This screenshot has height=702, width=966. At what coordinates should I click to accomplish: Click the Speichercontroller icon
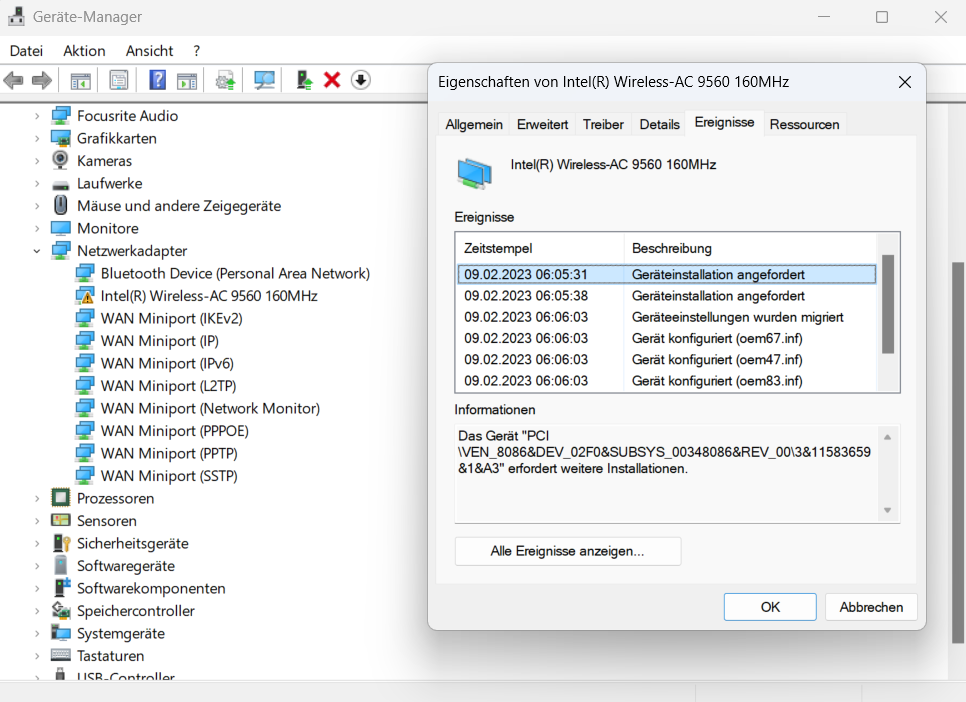61,610
